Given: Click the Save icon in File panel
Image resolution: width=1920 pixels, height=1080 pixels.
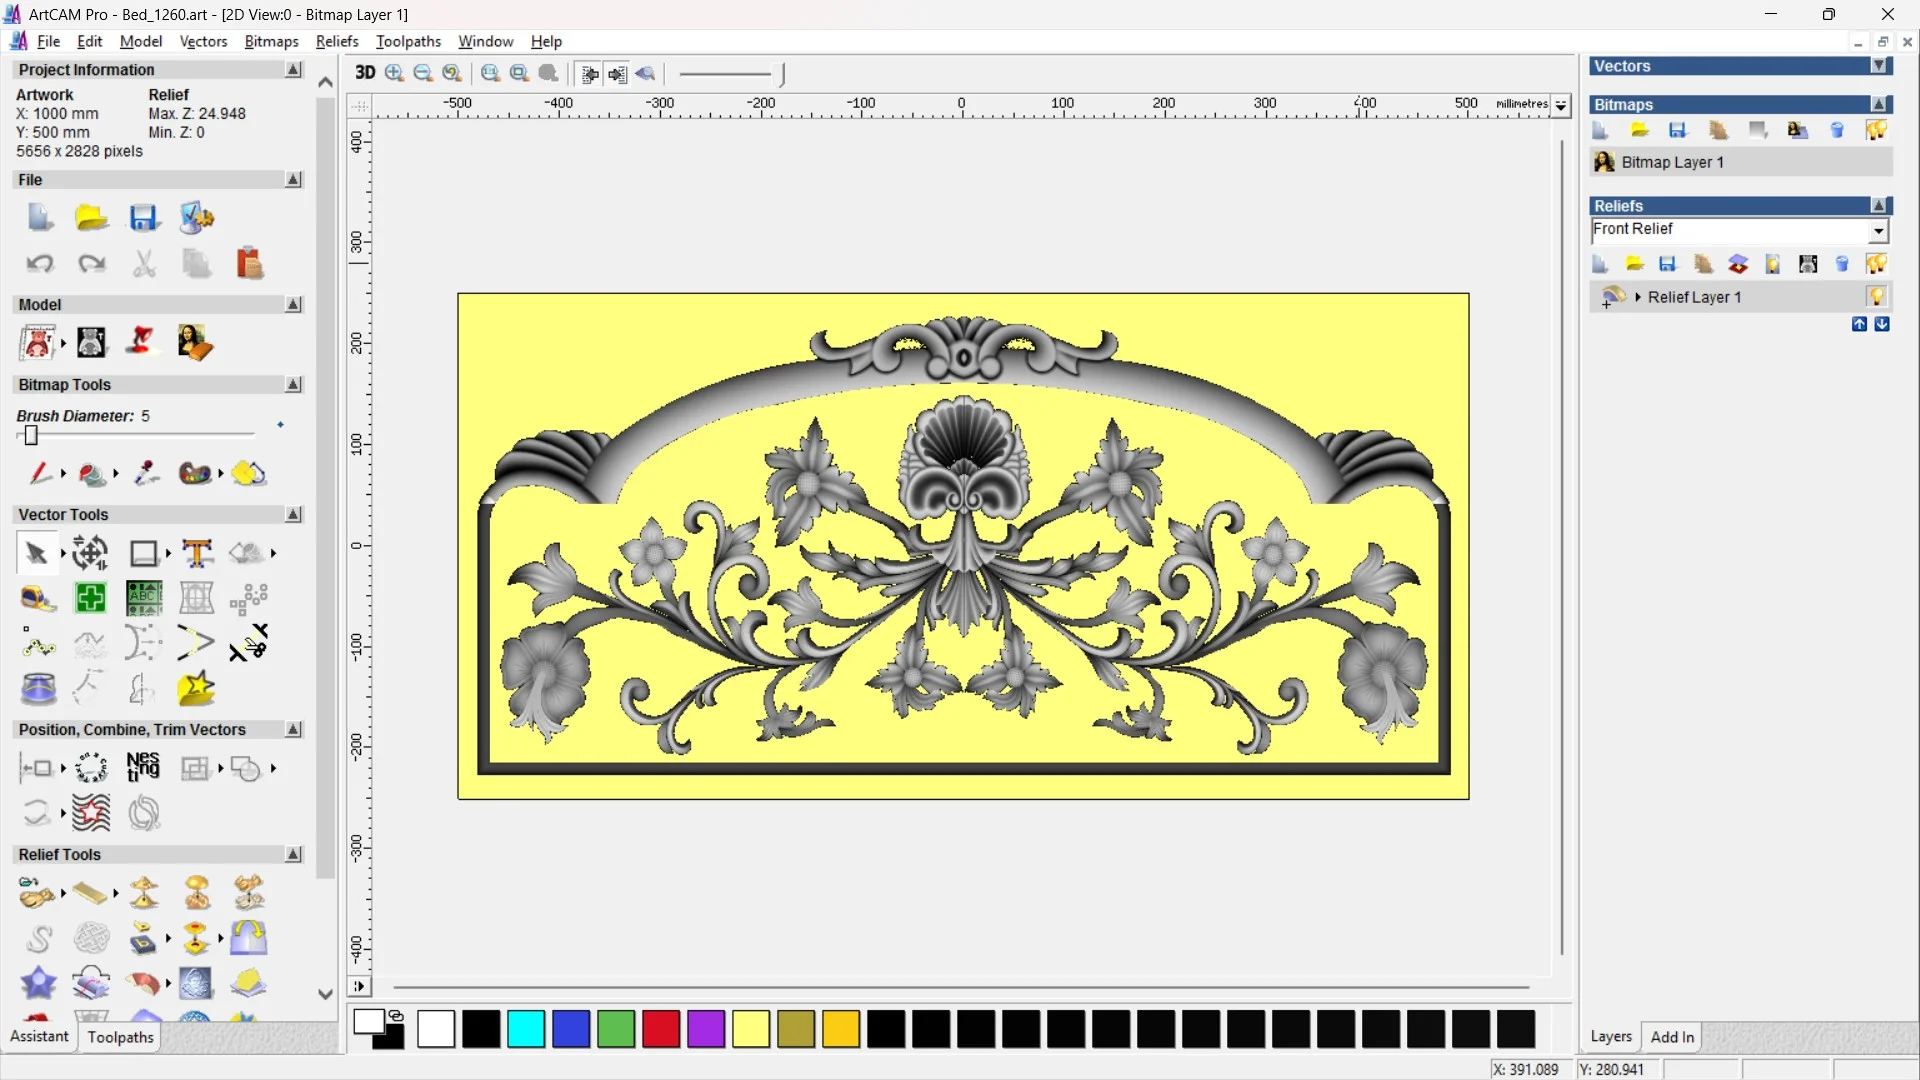Looking at the screenshot, I should (x=144, y=218).
